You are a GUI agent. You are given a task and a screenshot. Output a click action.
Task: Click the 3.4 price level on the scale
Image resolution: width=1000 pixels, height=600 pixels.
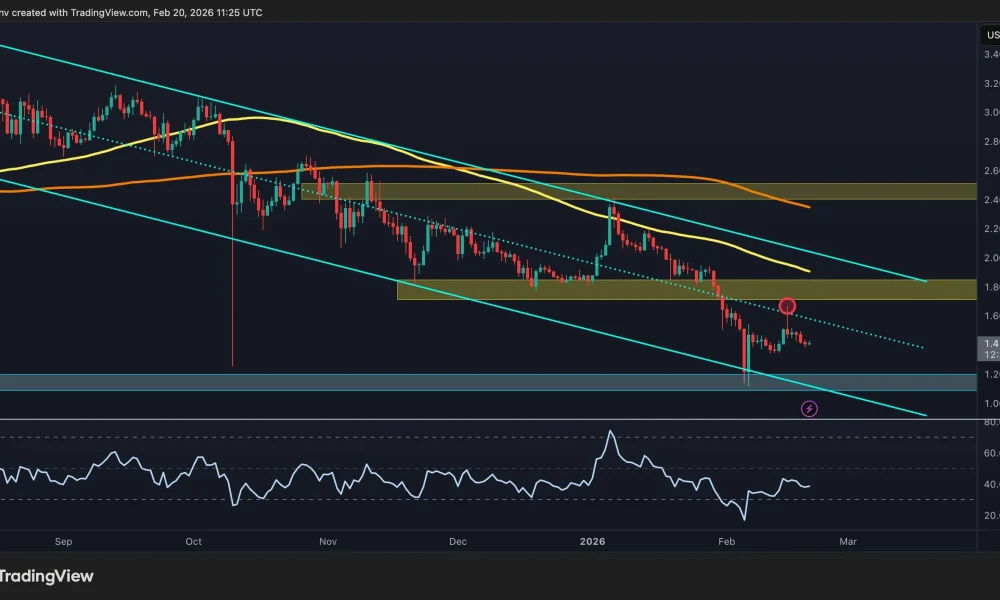pyautogui.click(x=989, y=56)
